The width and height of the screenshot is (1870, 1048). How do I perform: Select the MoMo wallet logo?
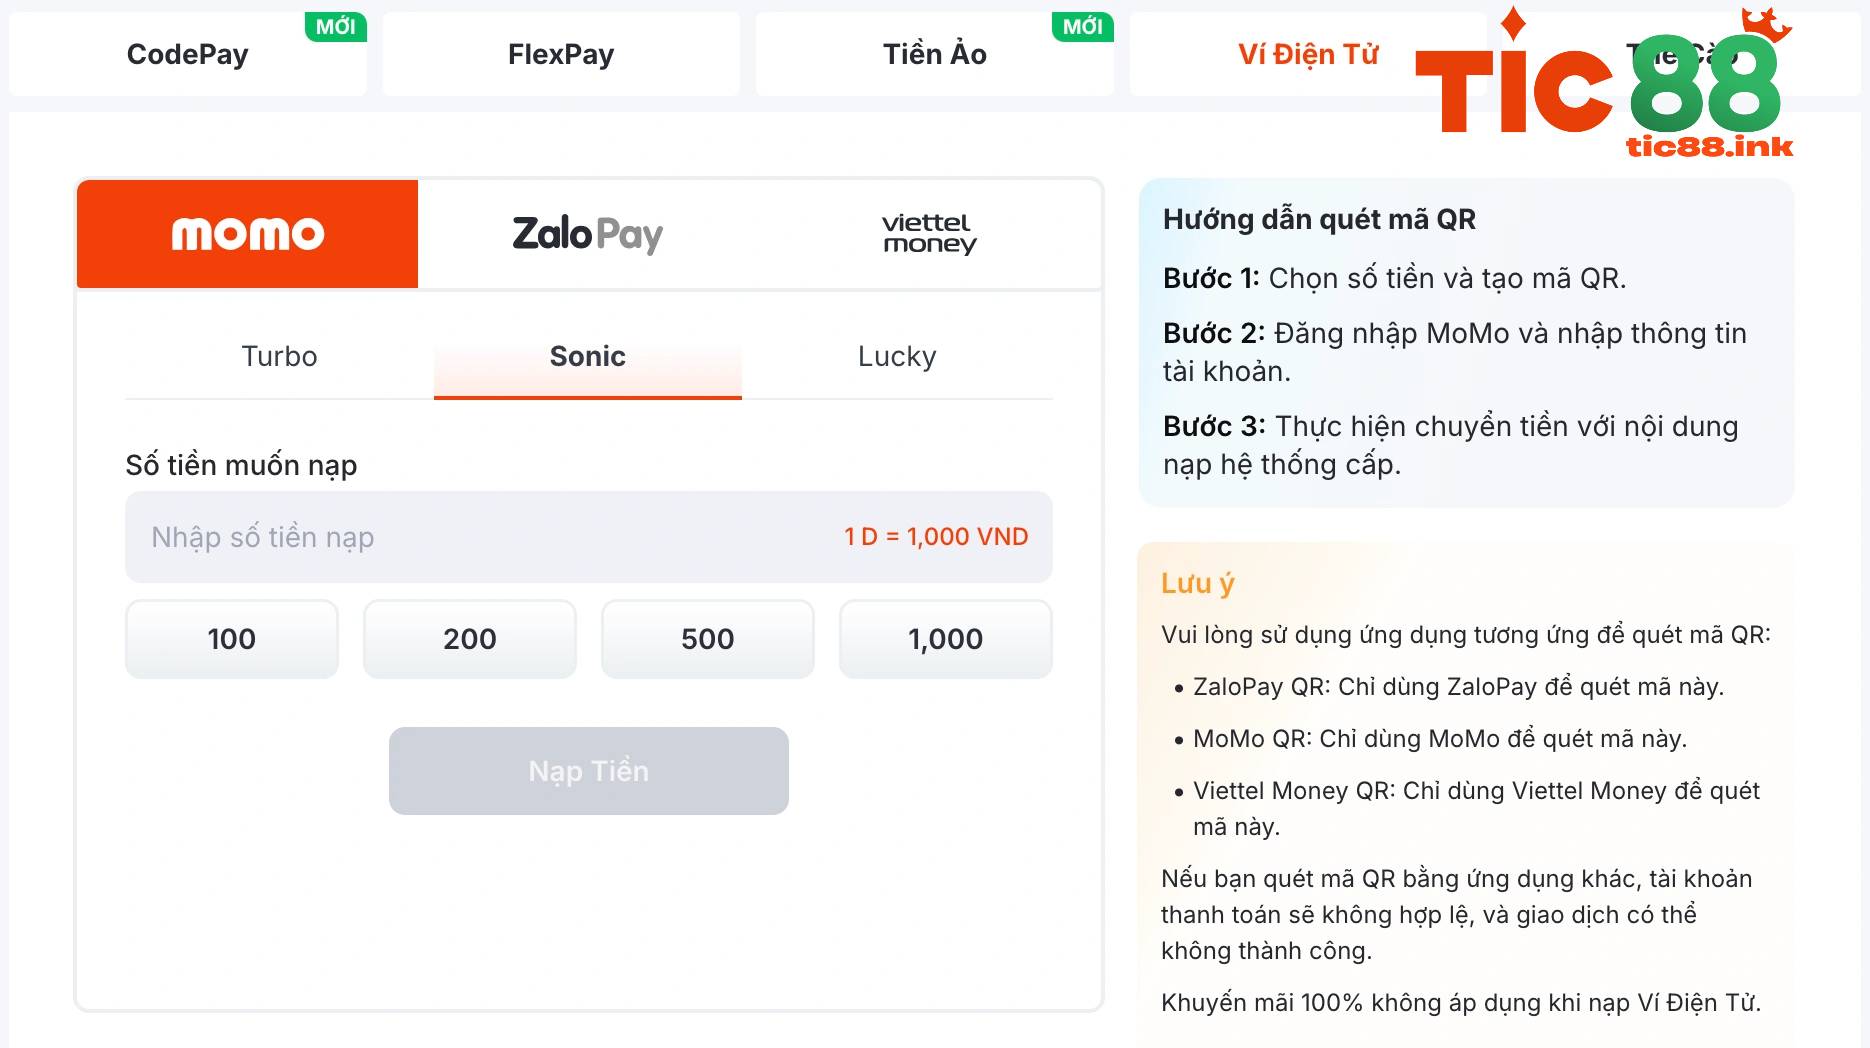[247, 234]
